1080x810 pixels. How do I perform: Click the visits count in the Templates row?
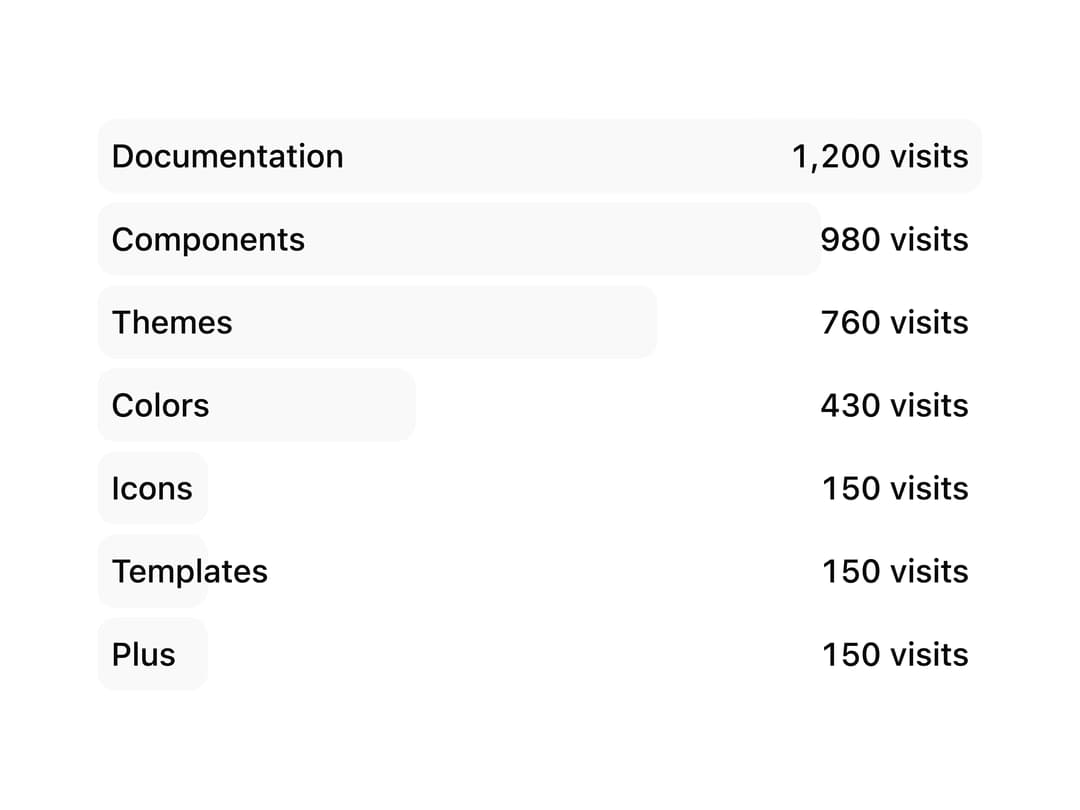pyautogui.click(x=895, y=572)
